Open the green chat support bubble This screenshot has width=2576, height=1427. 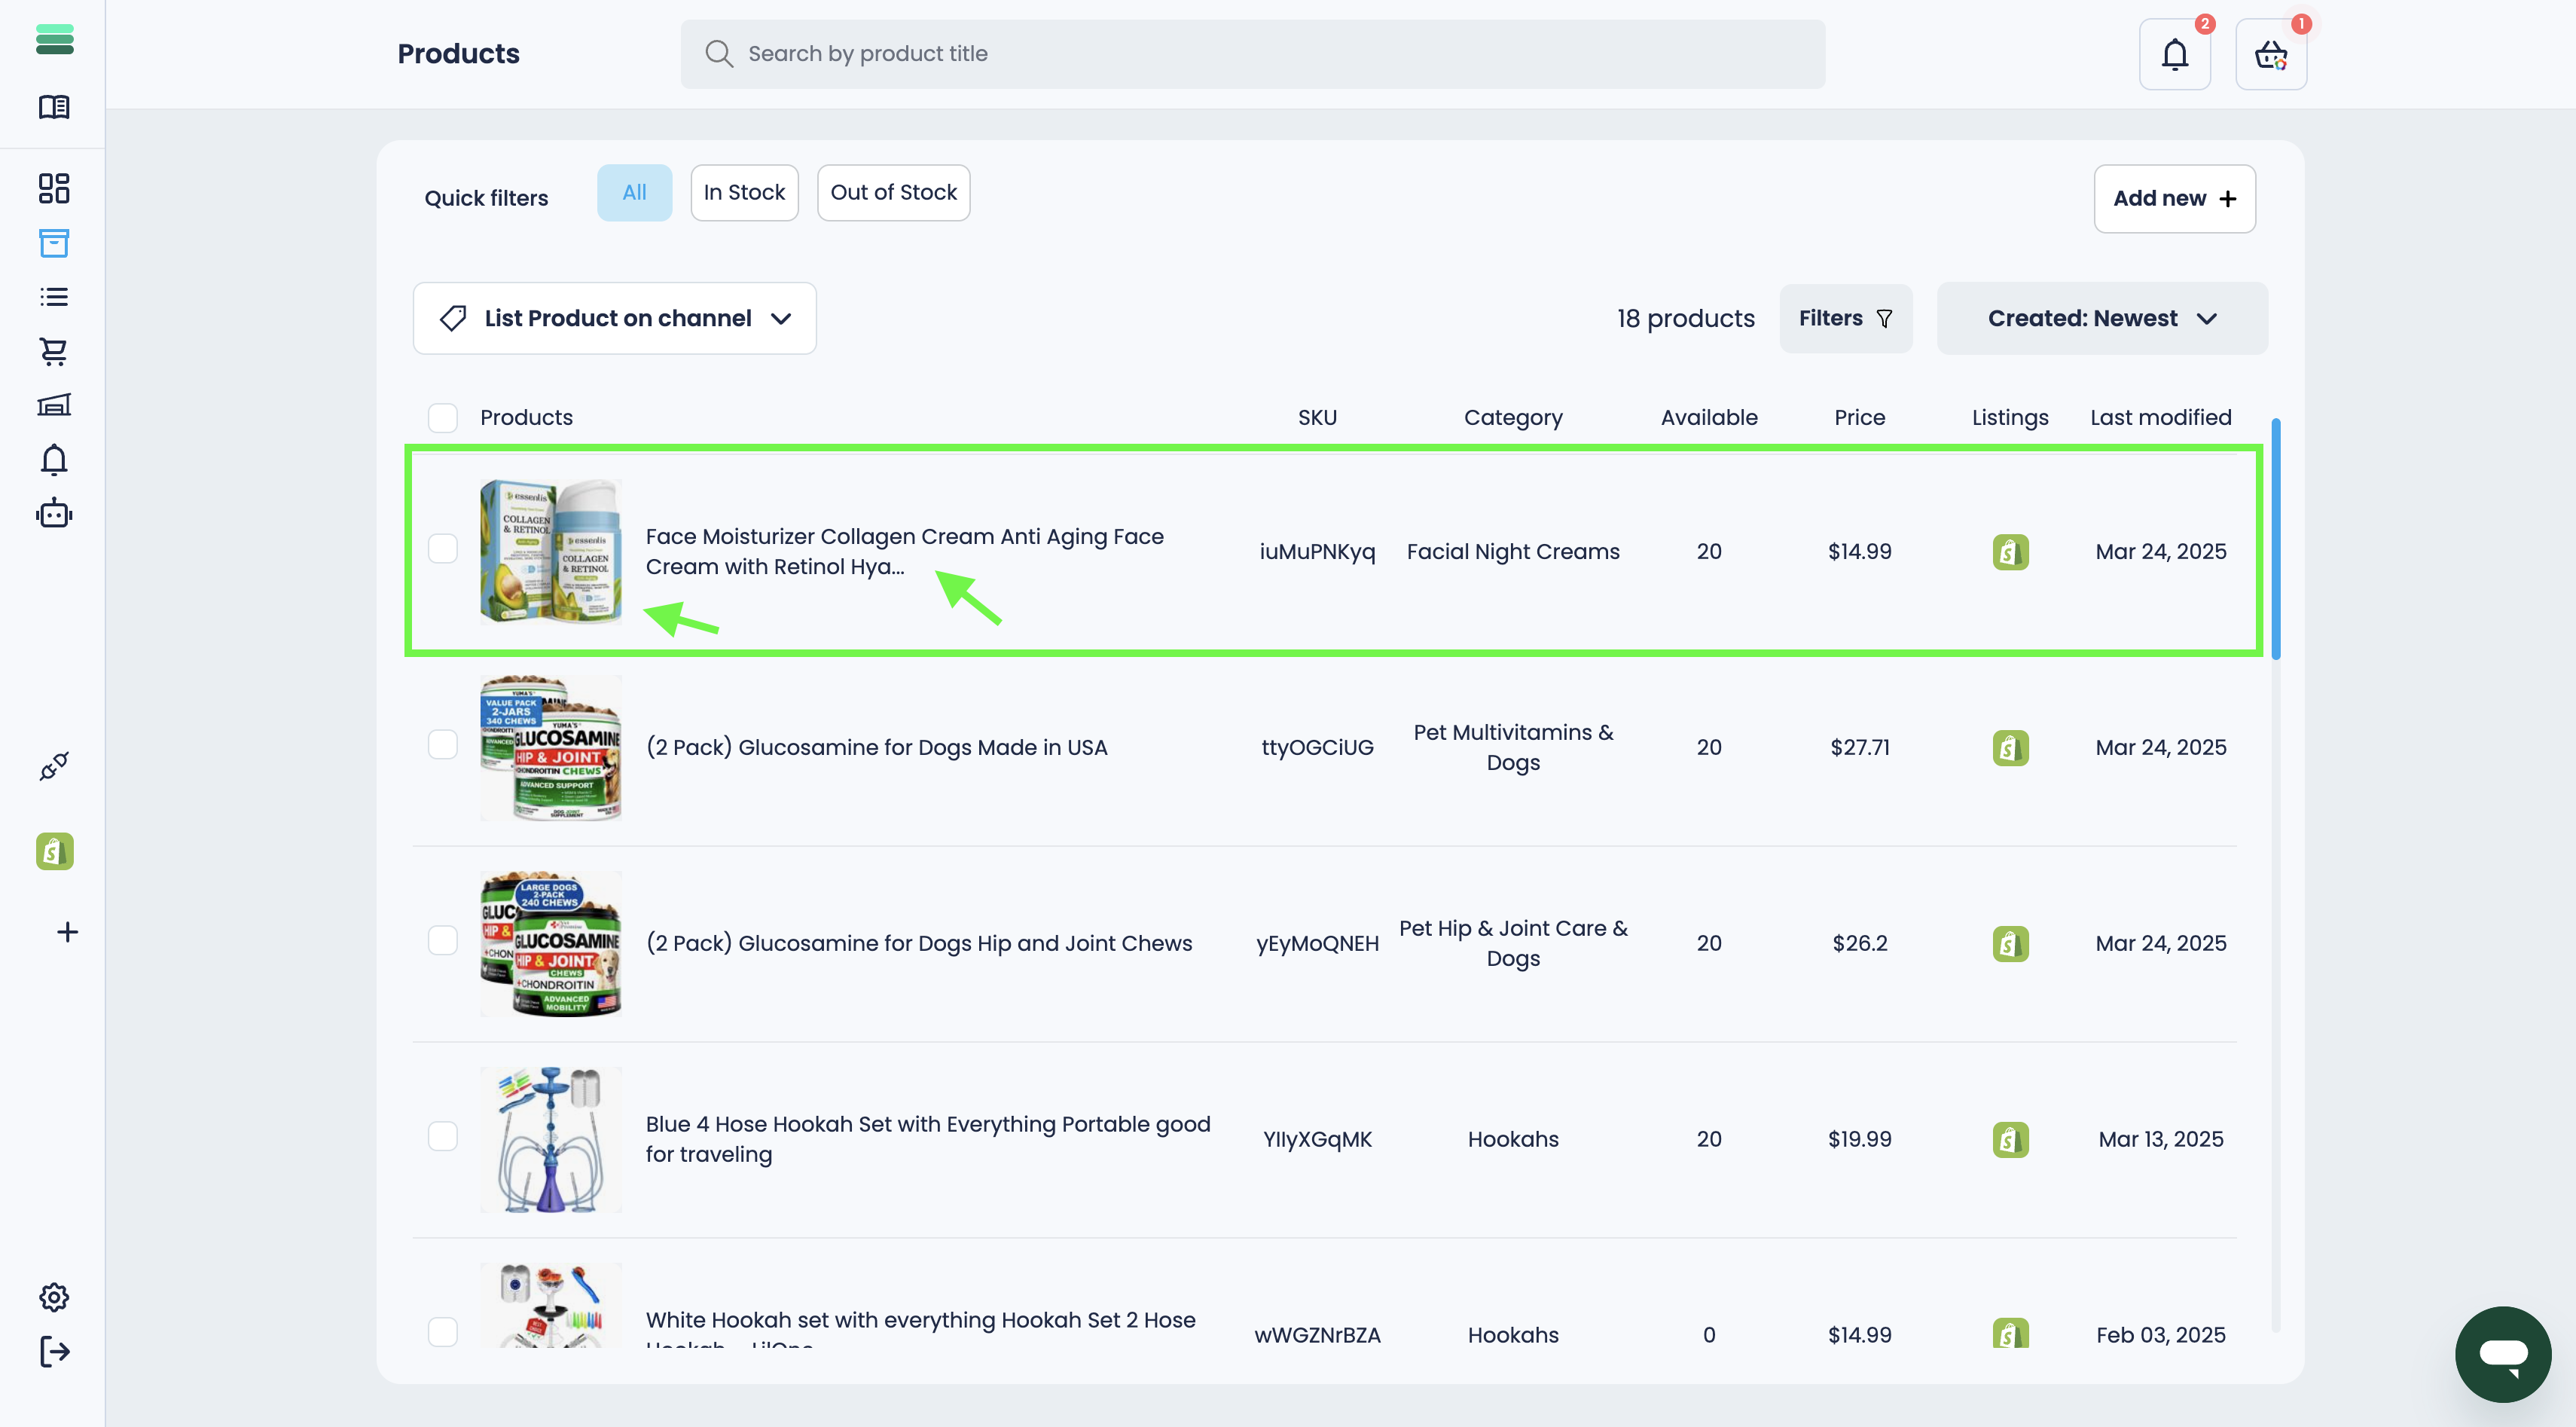click(x=2502, y=1354)
